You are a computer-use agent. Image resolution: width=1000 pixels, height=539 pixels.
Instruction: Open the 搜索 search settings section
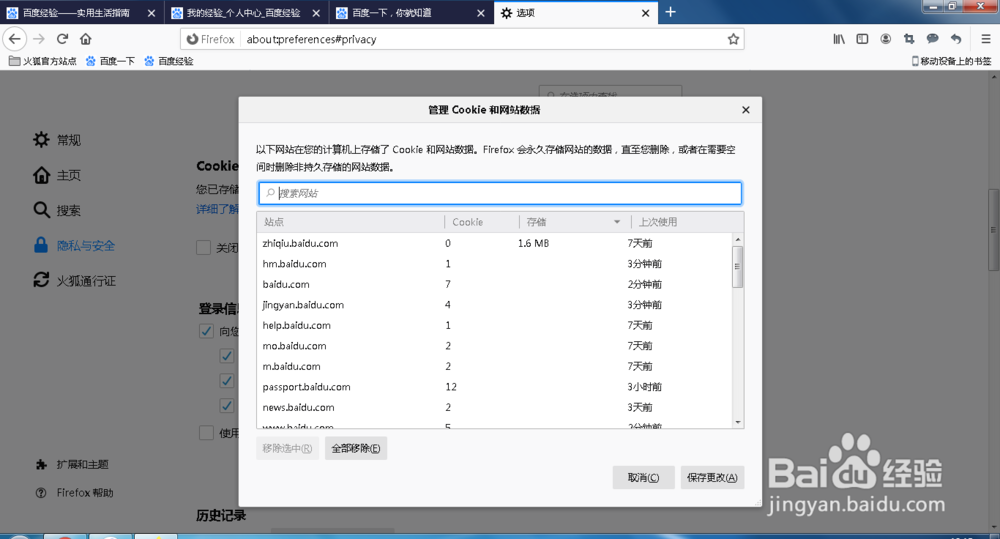coord(57,210)
